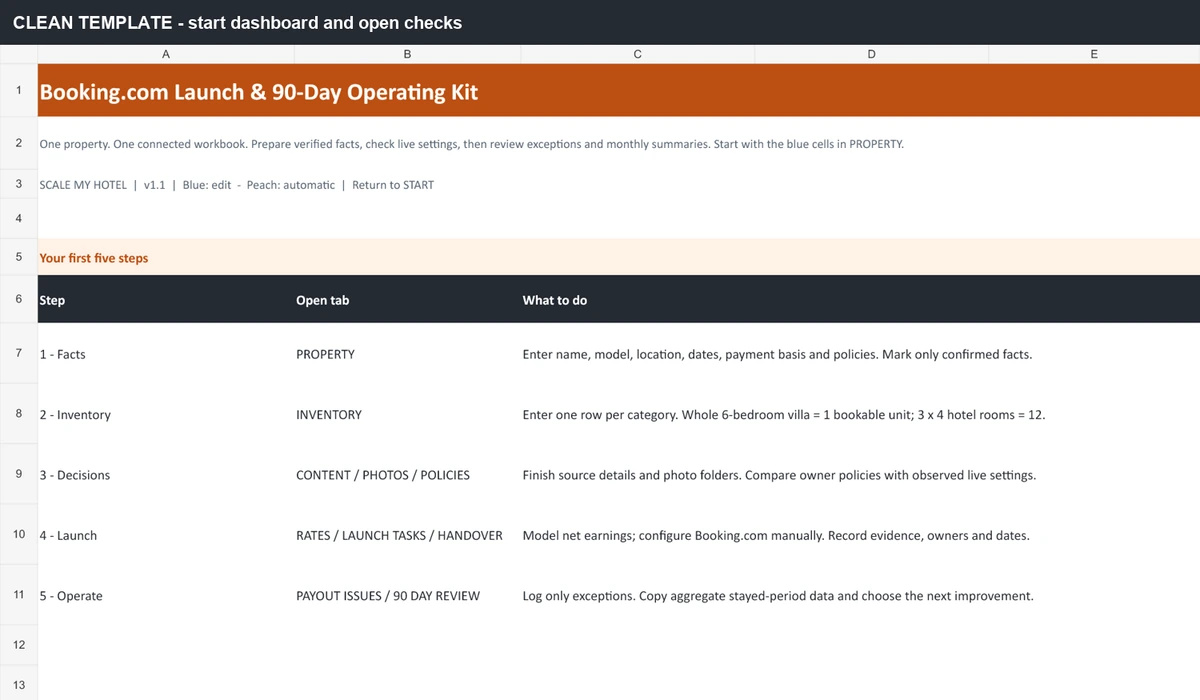
Task: Select column B header
Action: pyautogui.click(x=407, y=54)
